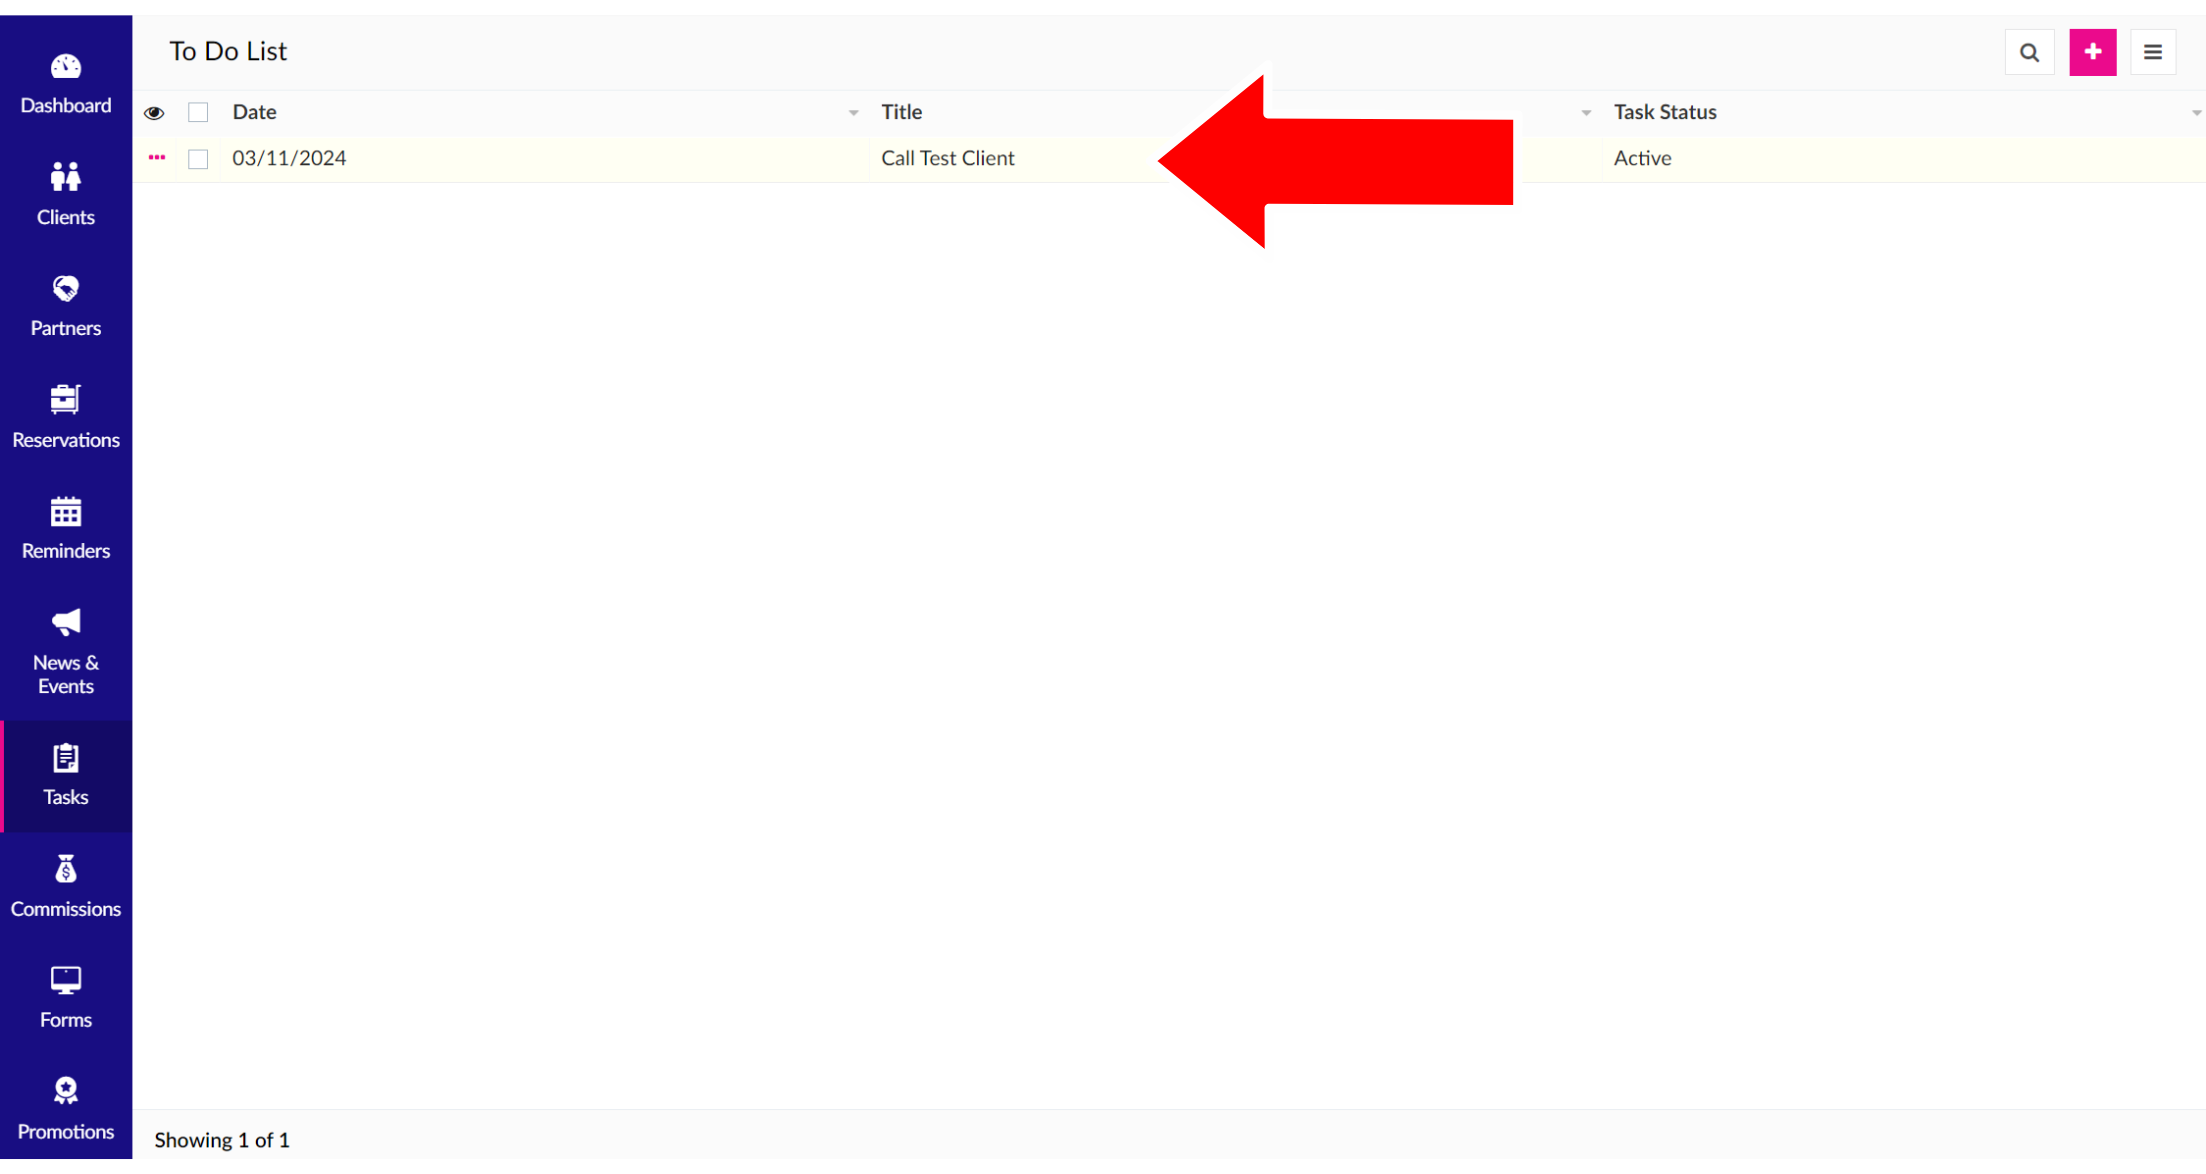
Task: Check the 03/11/2024 task row checkbox
Action: (x=198, y=159)
